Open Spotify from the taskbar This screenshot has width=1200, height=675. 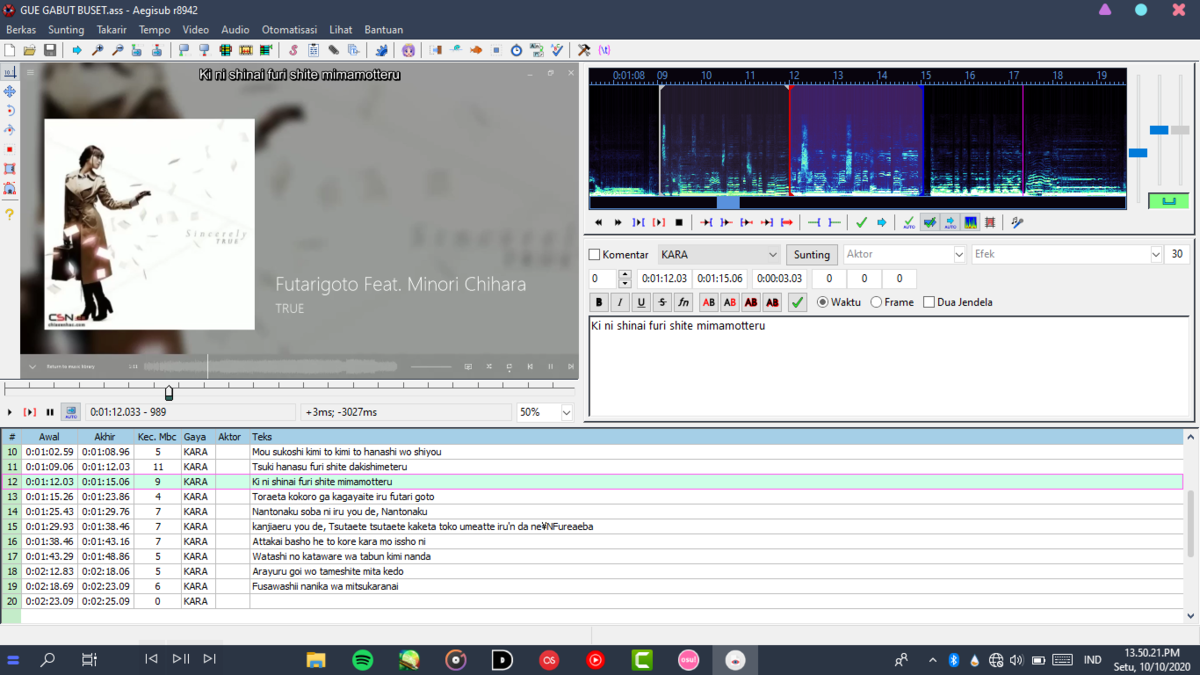[363, 659]
